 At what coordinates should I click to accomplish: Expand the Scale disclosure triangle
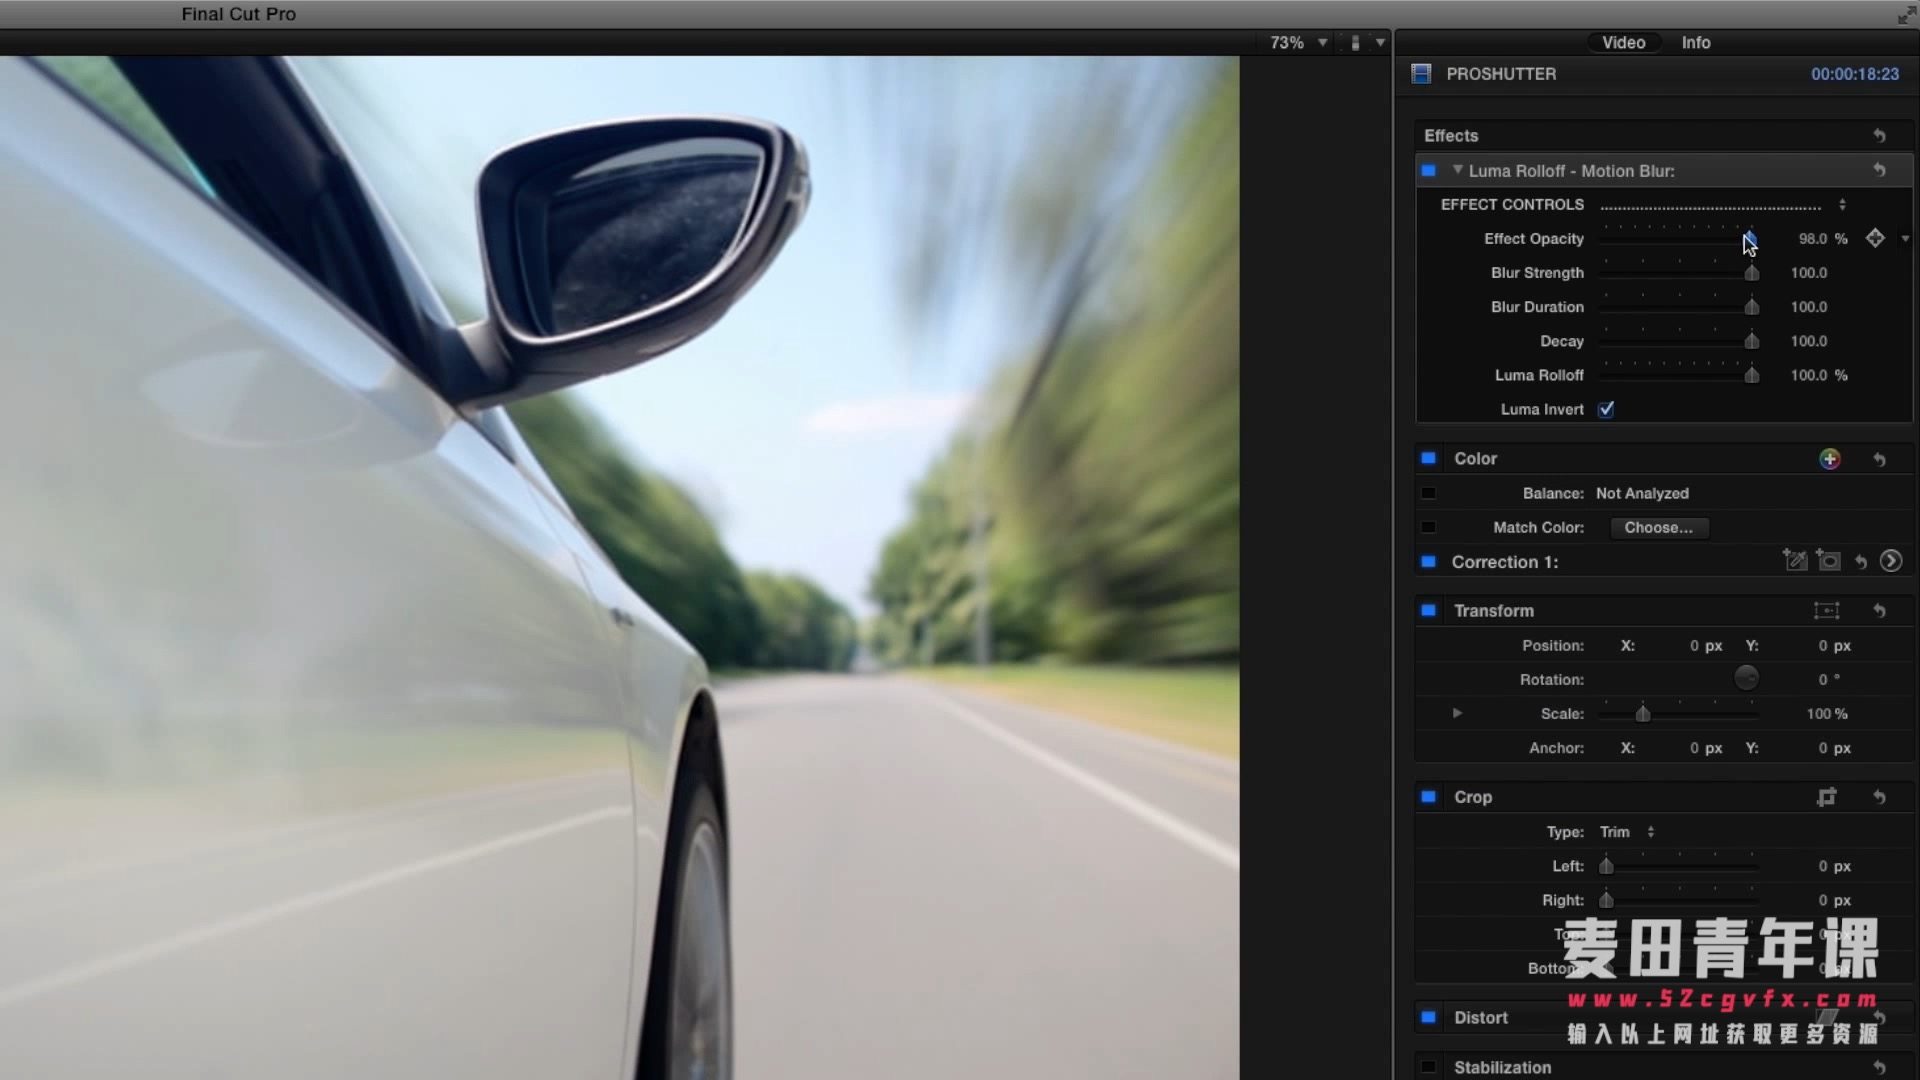pos(1457,713)
